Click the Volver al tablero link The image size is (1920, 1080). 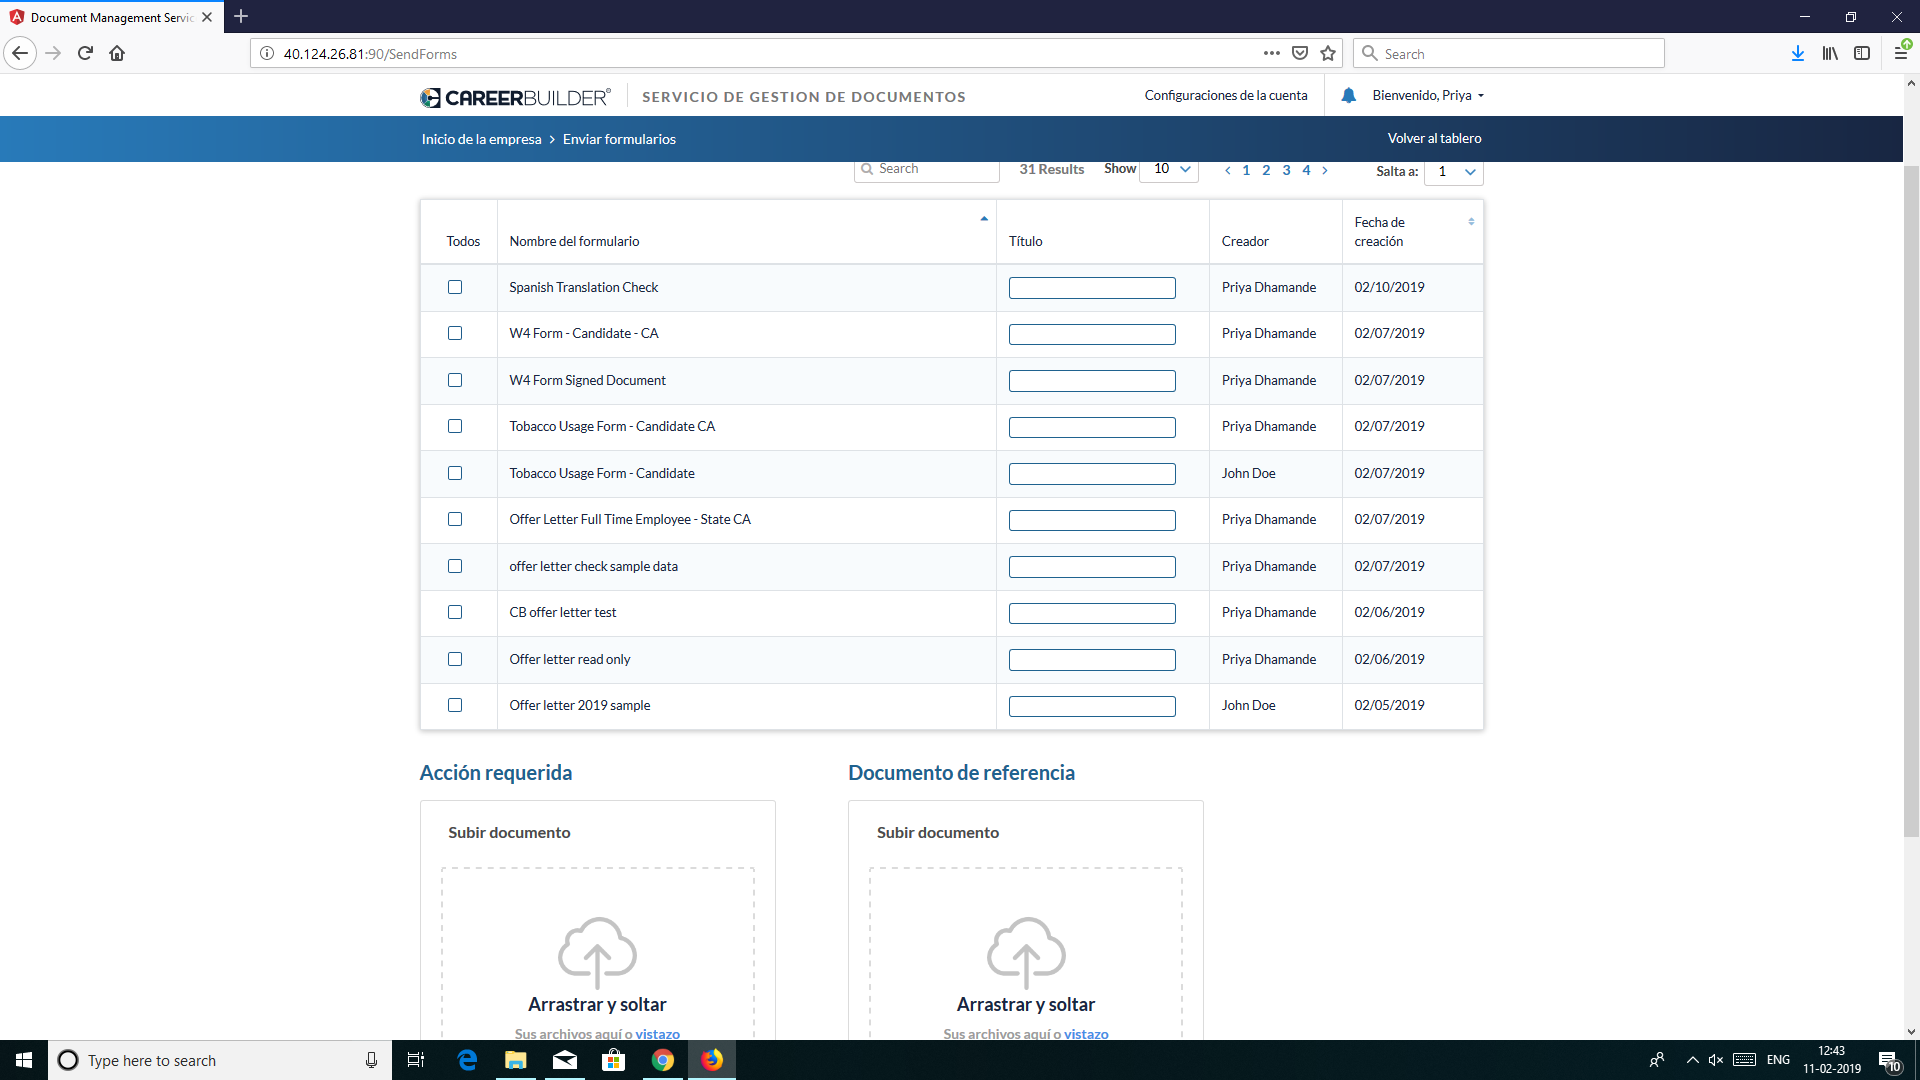pos(1434,139)
